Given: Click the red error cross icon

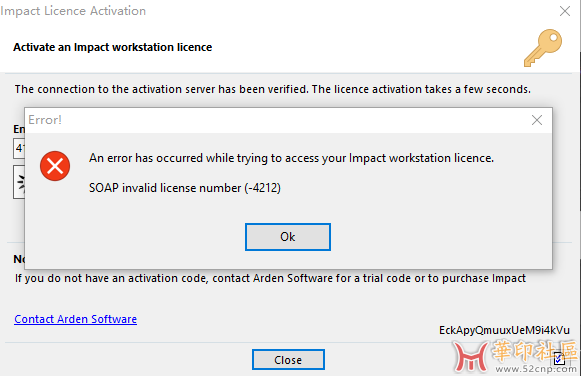Looking at the screenshot, I should 55,166.
